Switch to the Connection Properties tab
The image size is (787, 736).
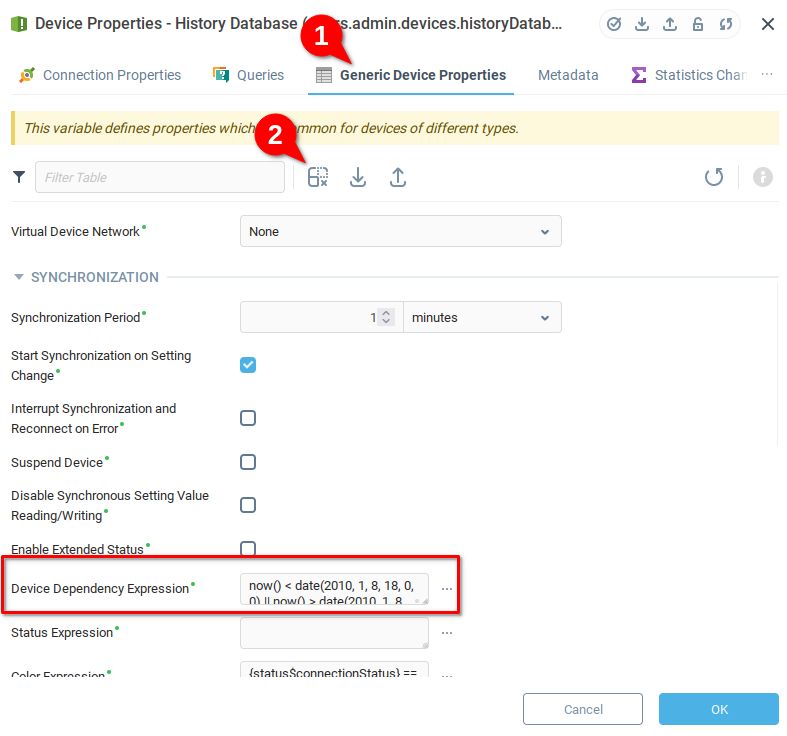click(x=100, y=75)
